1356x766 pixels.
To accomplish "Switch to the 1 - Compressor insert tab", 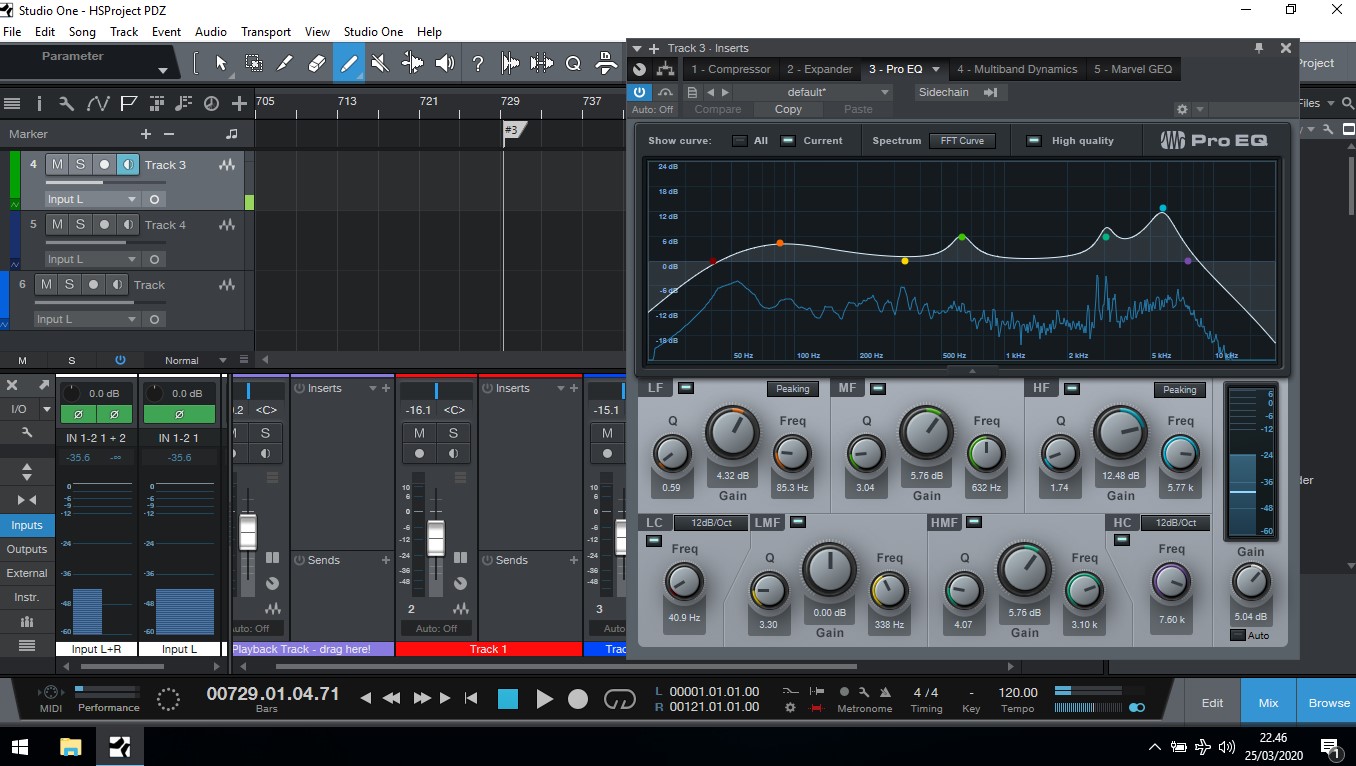I will (729, 69).
